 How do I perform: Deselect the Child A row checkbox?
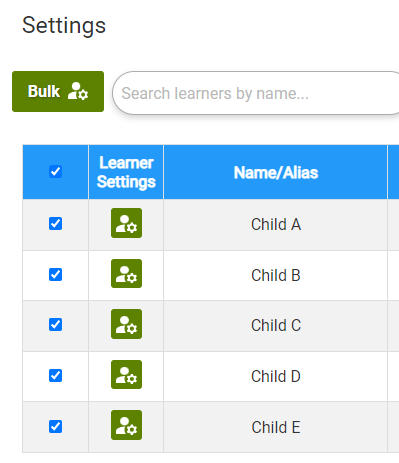(x=55, y=224)
